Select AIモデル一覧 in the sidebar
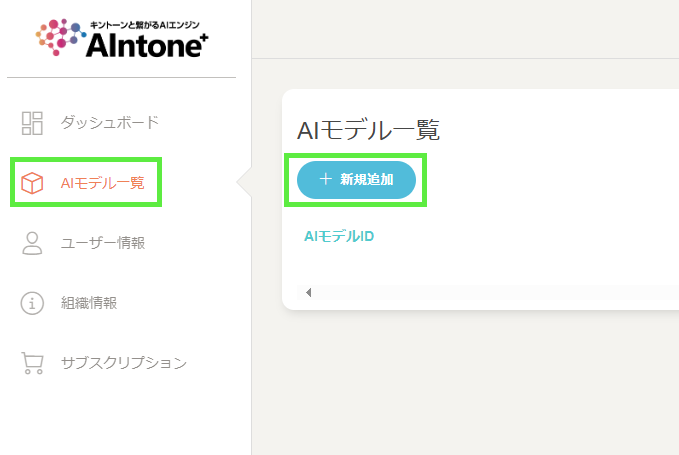Screen dimensions: 679x455 click(x=102, y=183)
